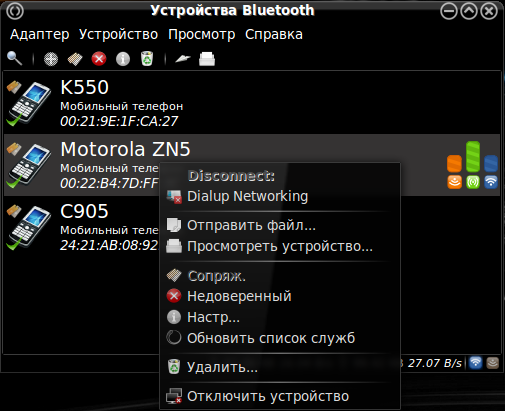
Task: Click the green link quality bar
Action: (x=473, y=156)
